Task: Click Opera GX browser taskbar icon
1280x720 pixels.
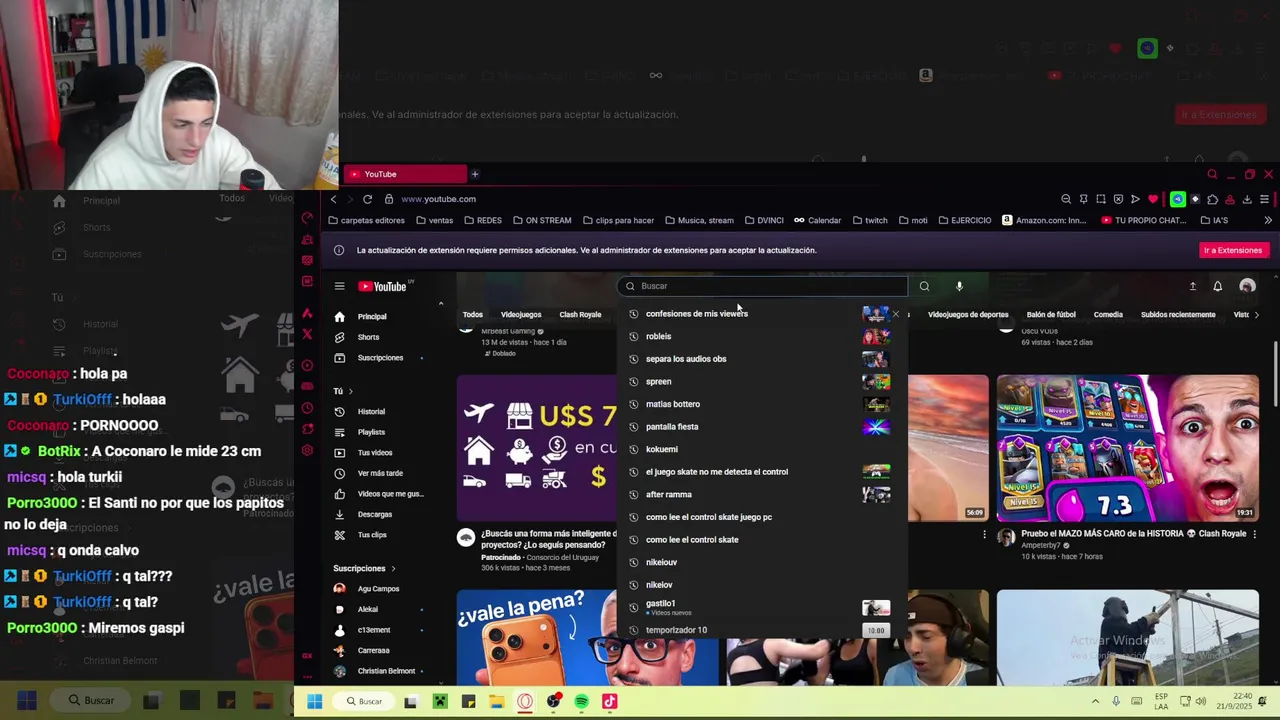Action: pyautogui.click(x=525, y=702)
